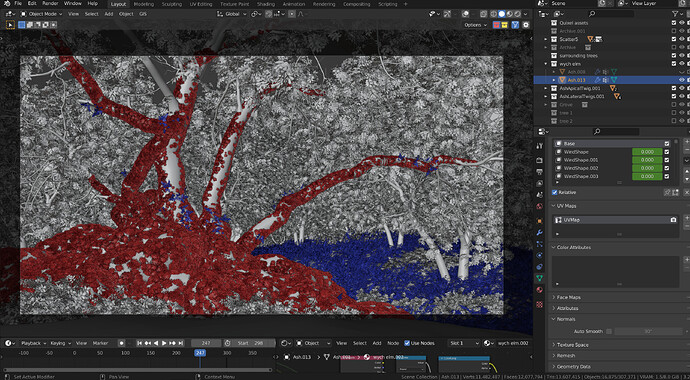Open the green Object Data properties tab
690x380 pixels.
(x=540, y=278)
